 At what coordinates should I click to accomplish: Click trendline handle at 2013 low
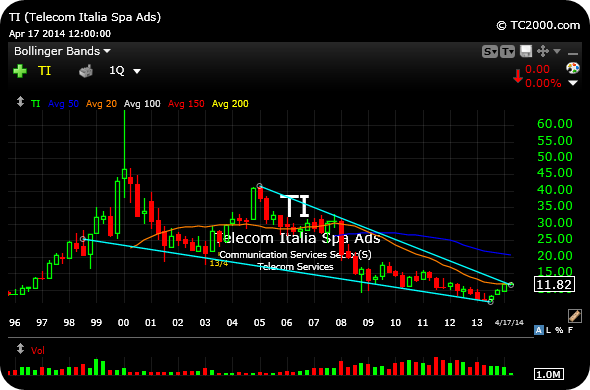tap(491, 302)
